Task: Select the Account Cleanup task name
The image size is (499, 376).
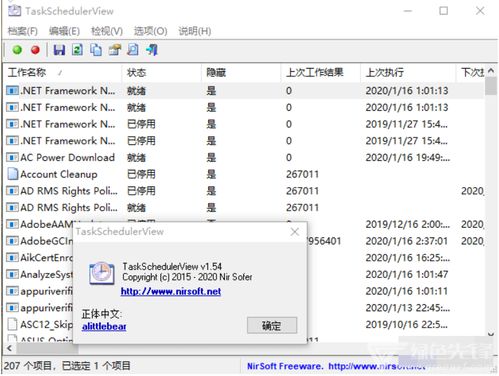Action: [x=59, y=174]
